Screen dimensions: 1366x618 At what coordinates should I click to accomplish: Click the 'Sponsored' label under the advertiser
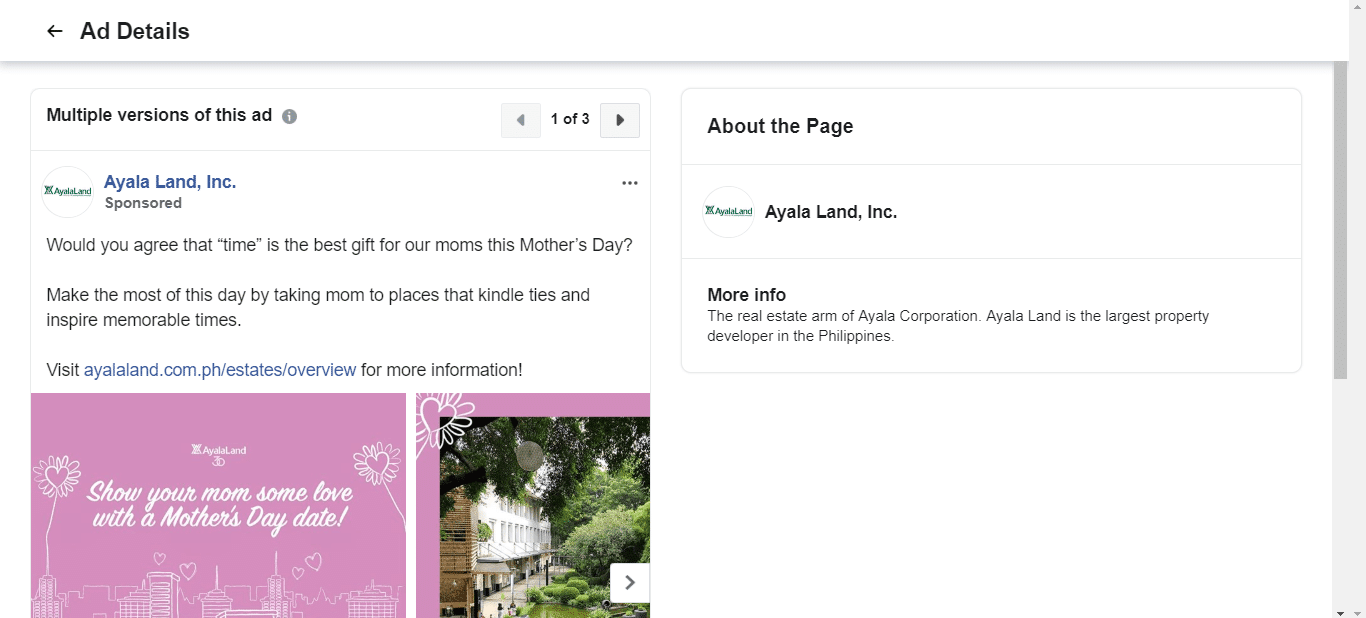click(143, 203)
